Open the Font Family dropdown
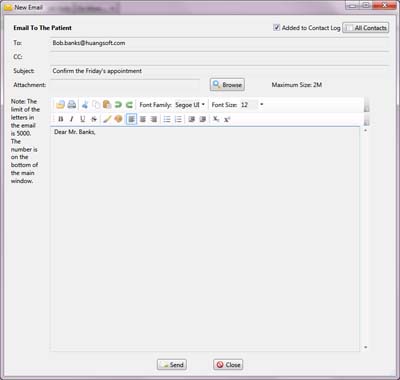Viewport: 400px width, 380px height. [x=203, y=105]
